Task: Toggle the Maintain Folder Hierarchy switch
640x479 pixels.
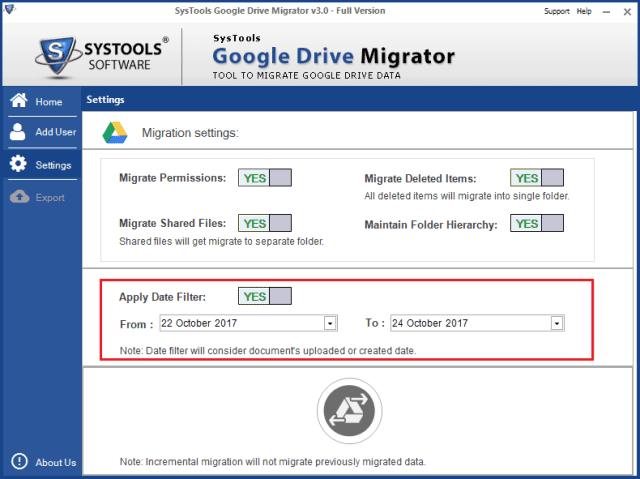Action: pyautogui.click(x=537, y=223)
